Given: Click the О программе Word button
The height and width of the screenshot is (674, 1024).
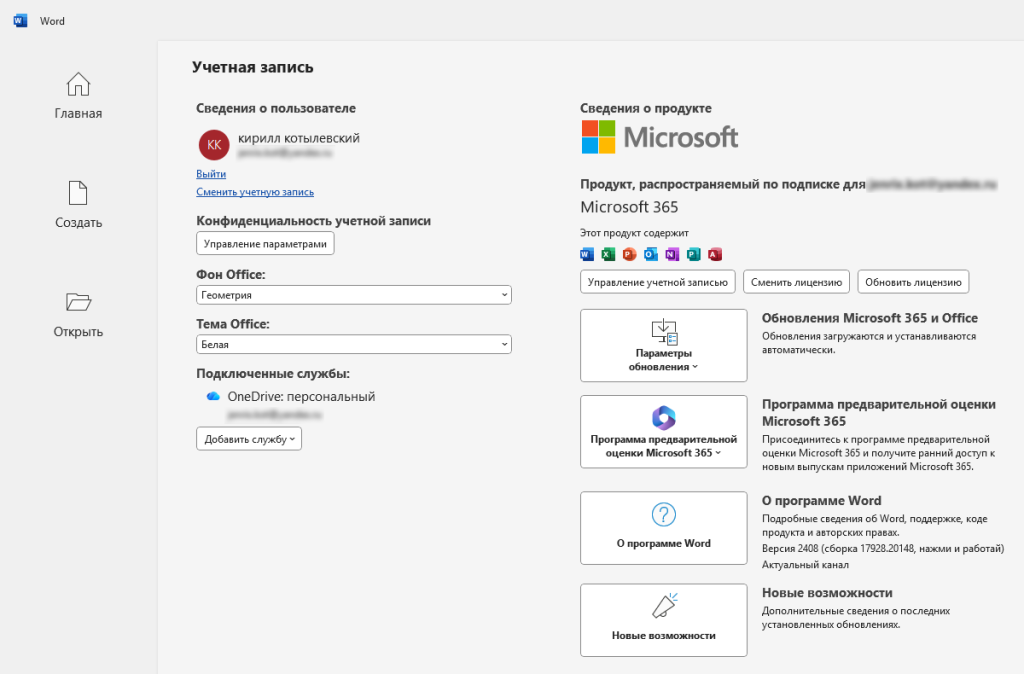Looking at the screenshot, I should point(664,528).
